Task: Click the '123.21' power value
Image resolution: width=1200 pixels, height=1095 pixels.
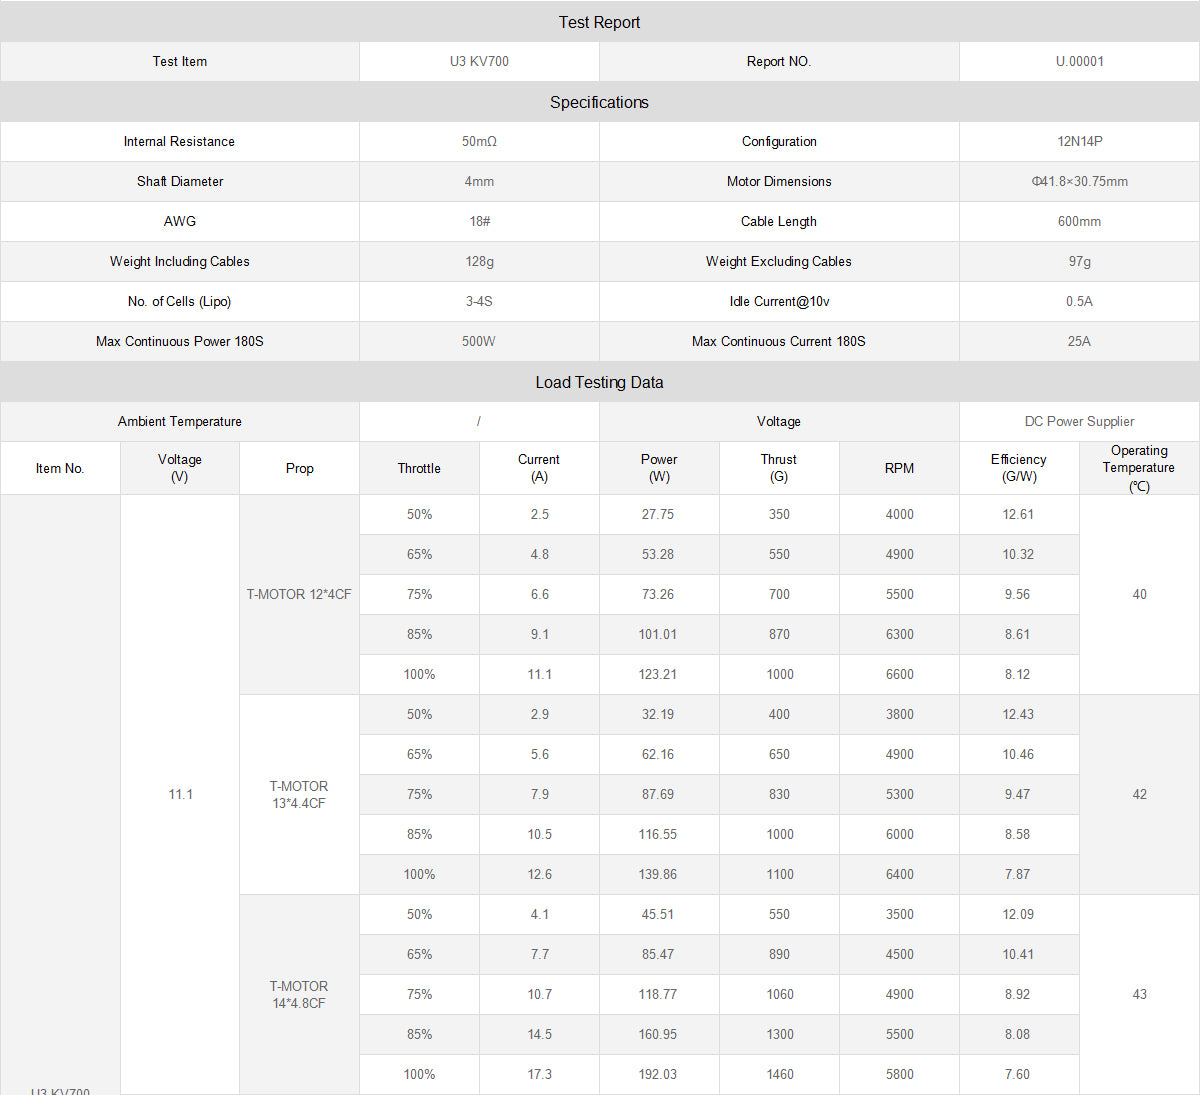Action: click(658, 674)
